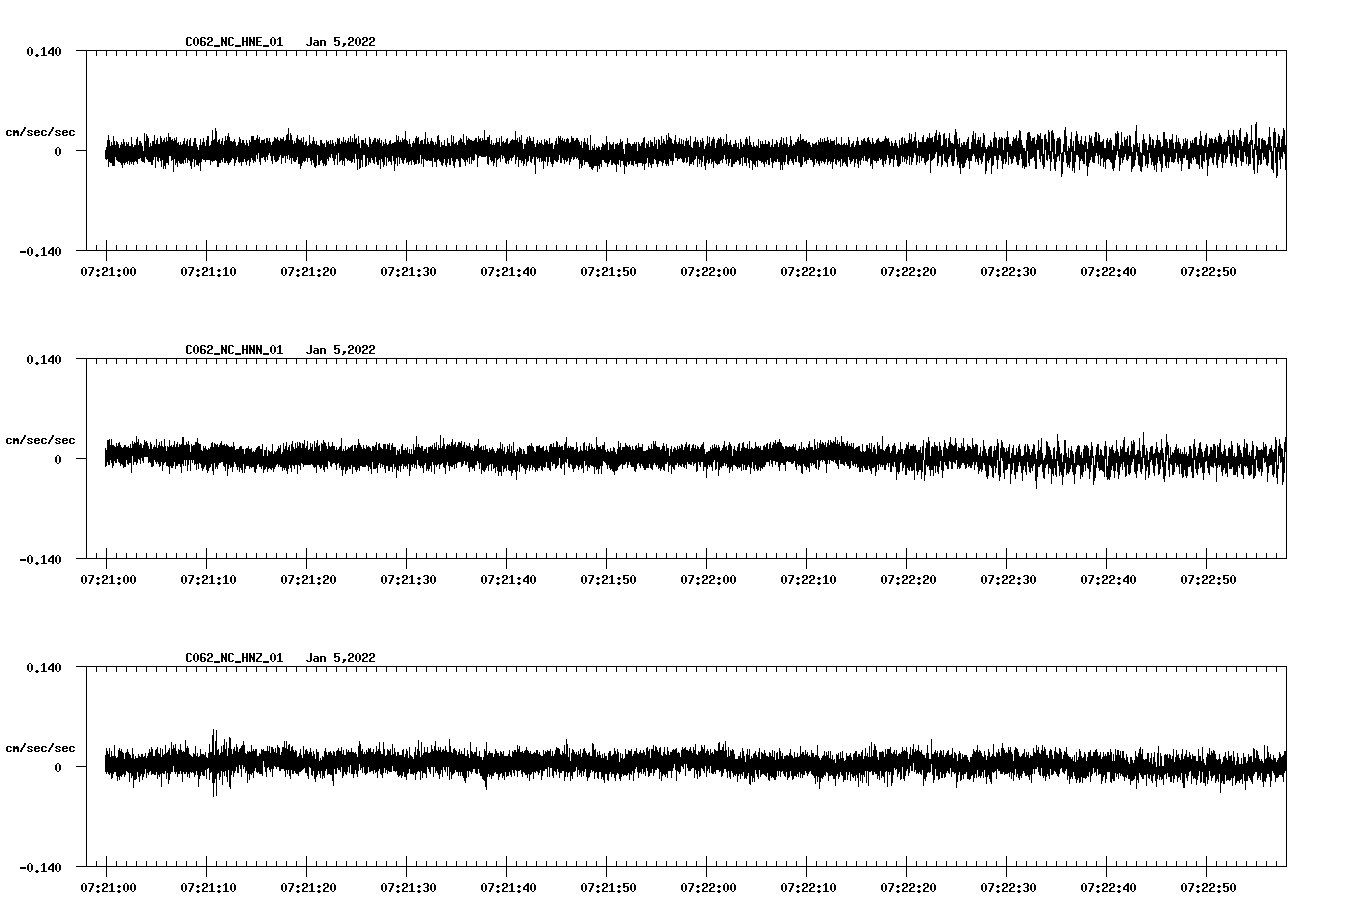Select 07:21:00 time label on HNE plot

coord(108,271)
